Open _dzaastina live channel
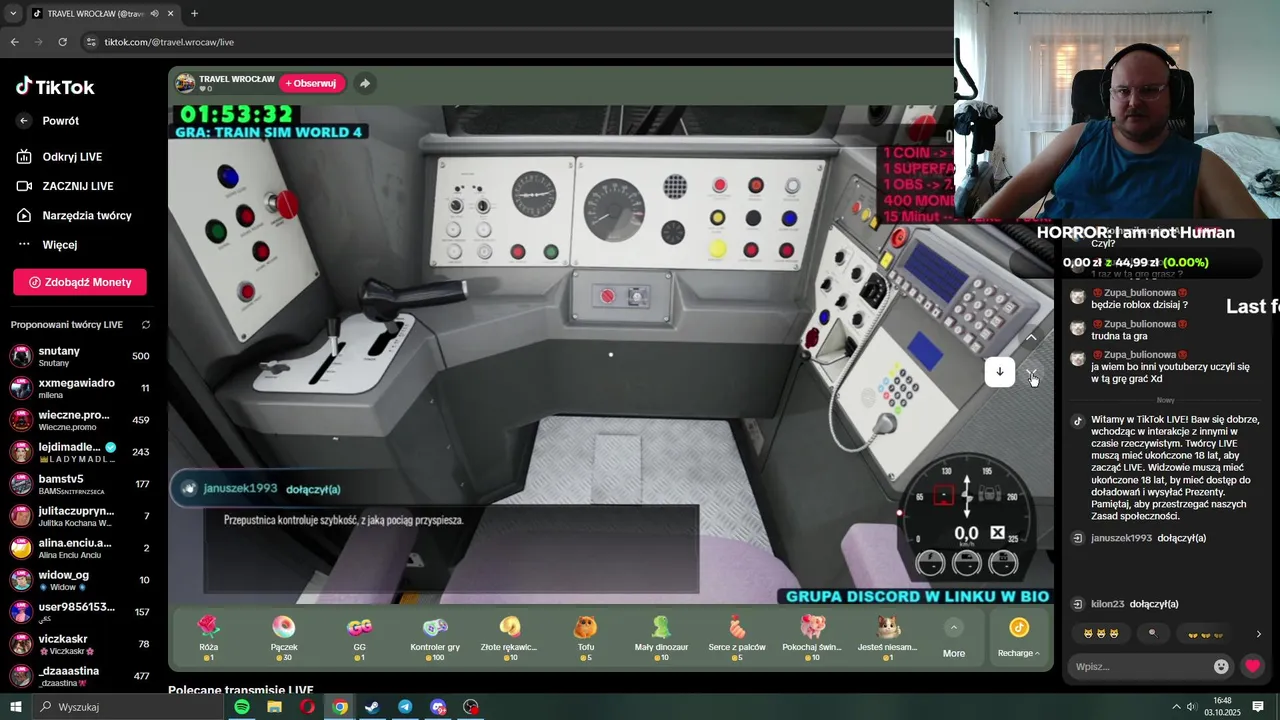This screenshot has height=720, width=1280. pos(80,676)
